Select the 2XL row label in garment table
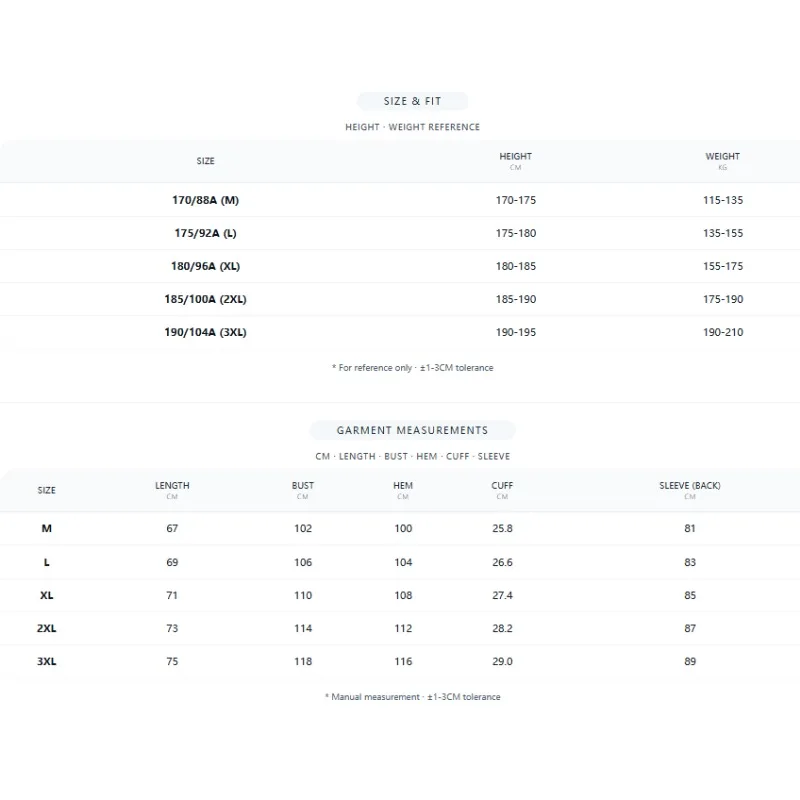The width and height of the screenshot is (800, 800). pos(46,629)
